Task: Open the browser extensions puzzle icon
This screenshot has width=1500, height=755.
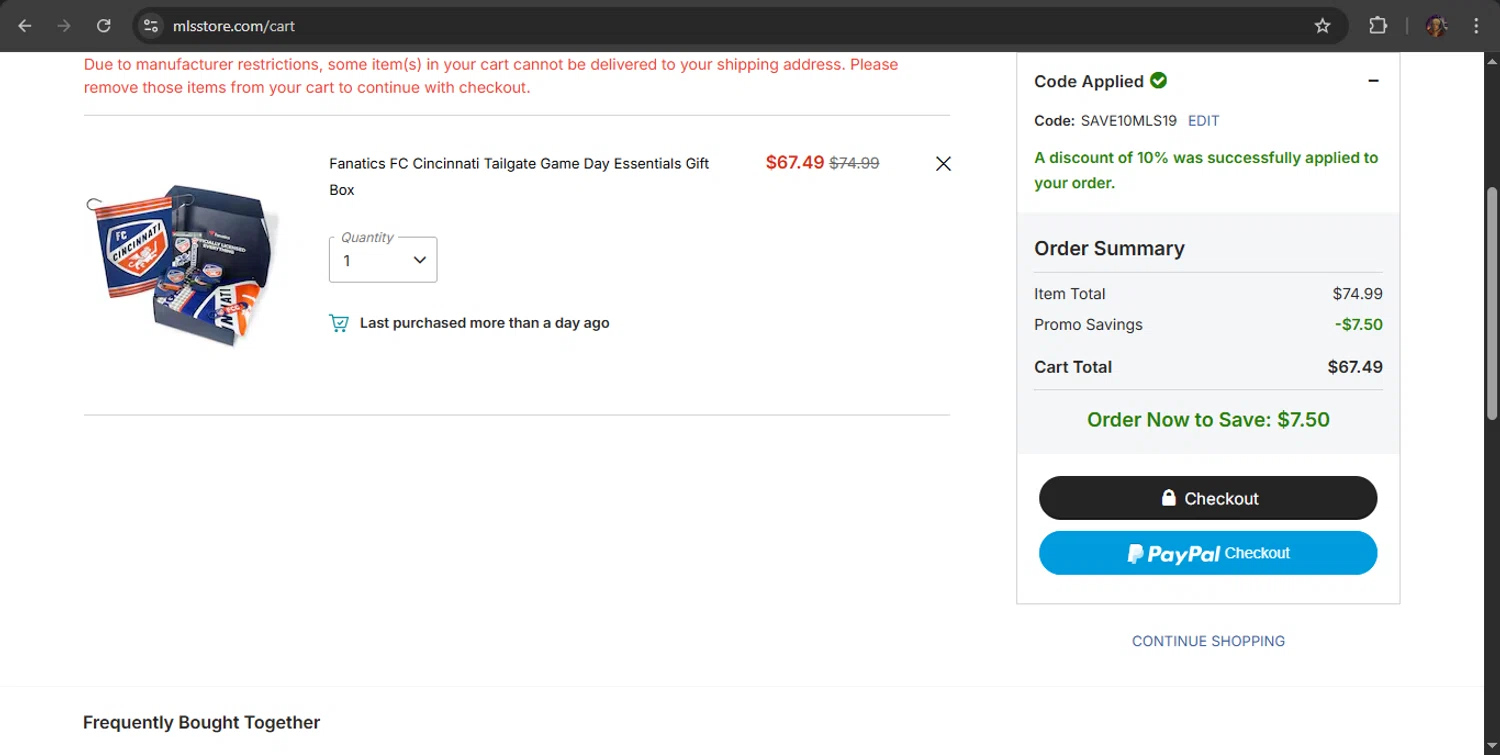Action: tap(1378, 26)
